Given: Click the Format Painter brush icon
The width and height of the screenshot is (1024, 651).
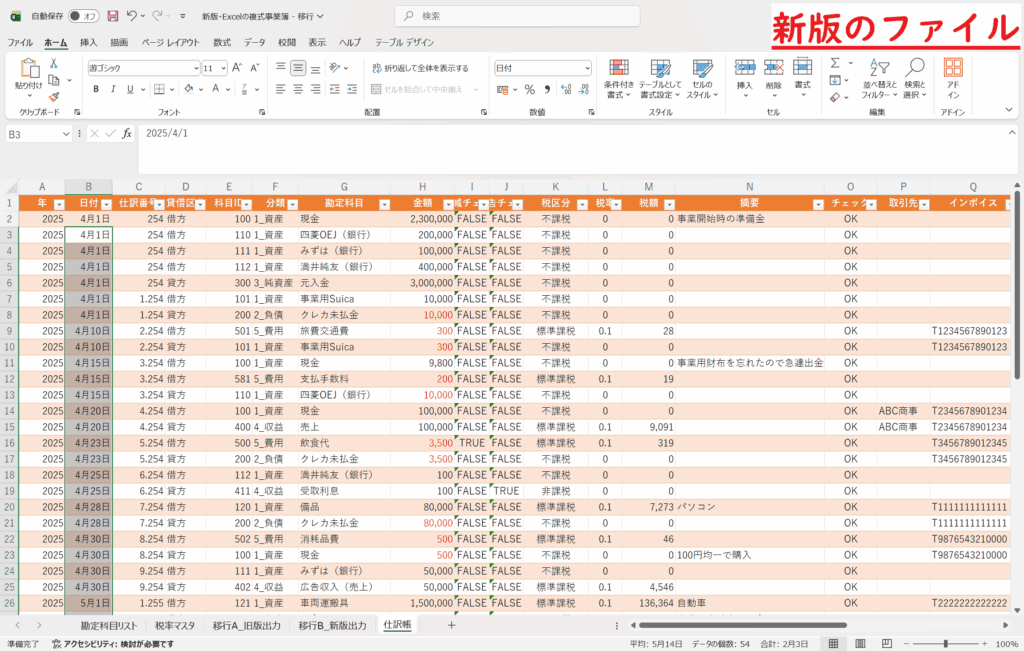Looking at the screenshot, I should pos(53,94).
